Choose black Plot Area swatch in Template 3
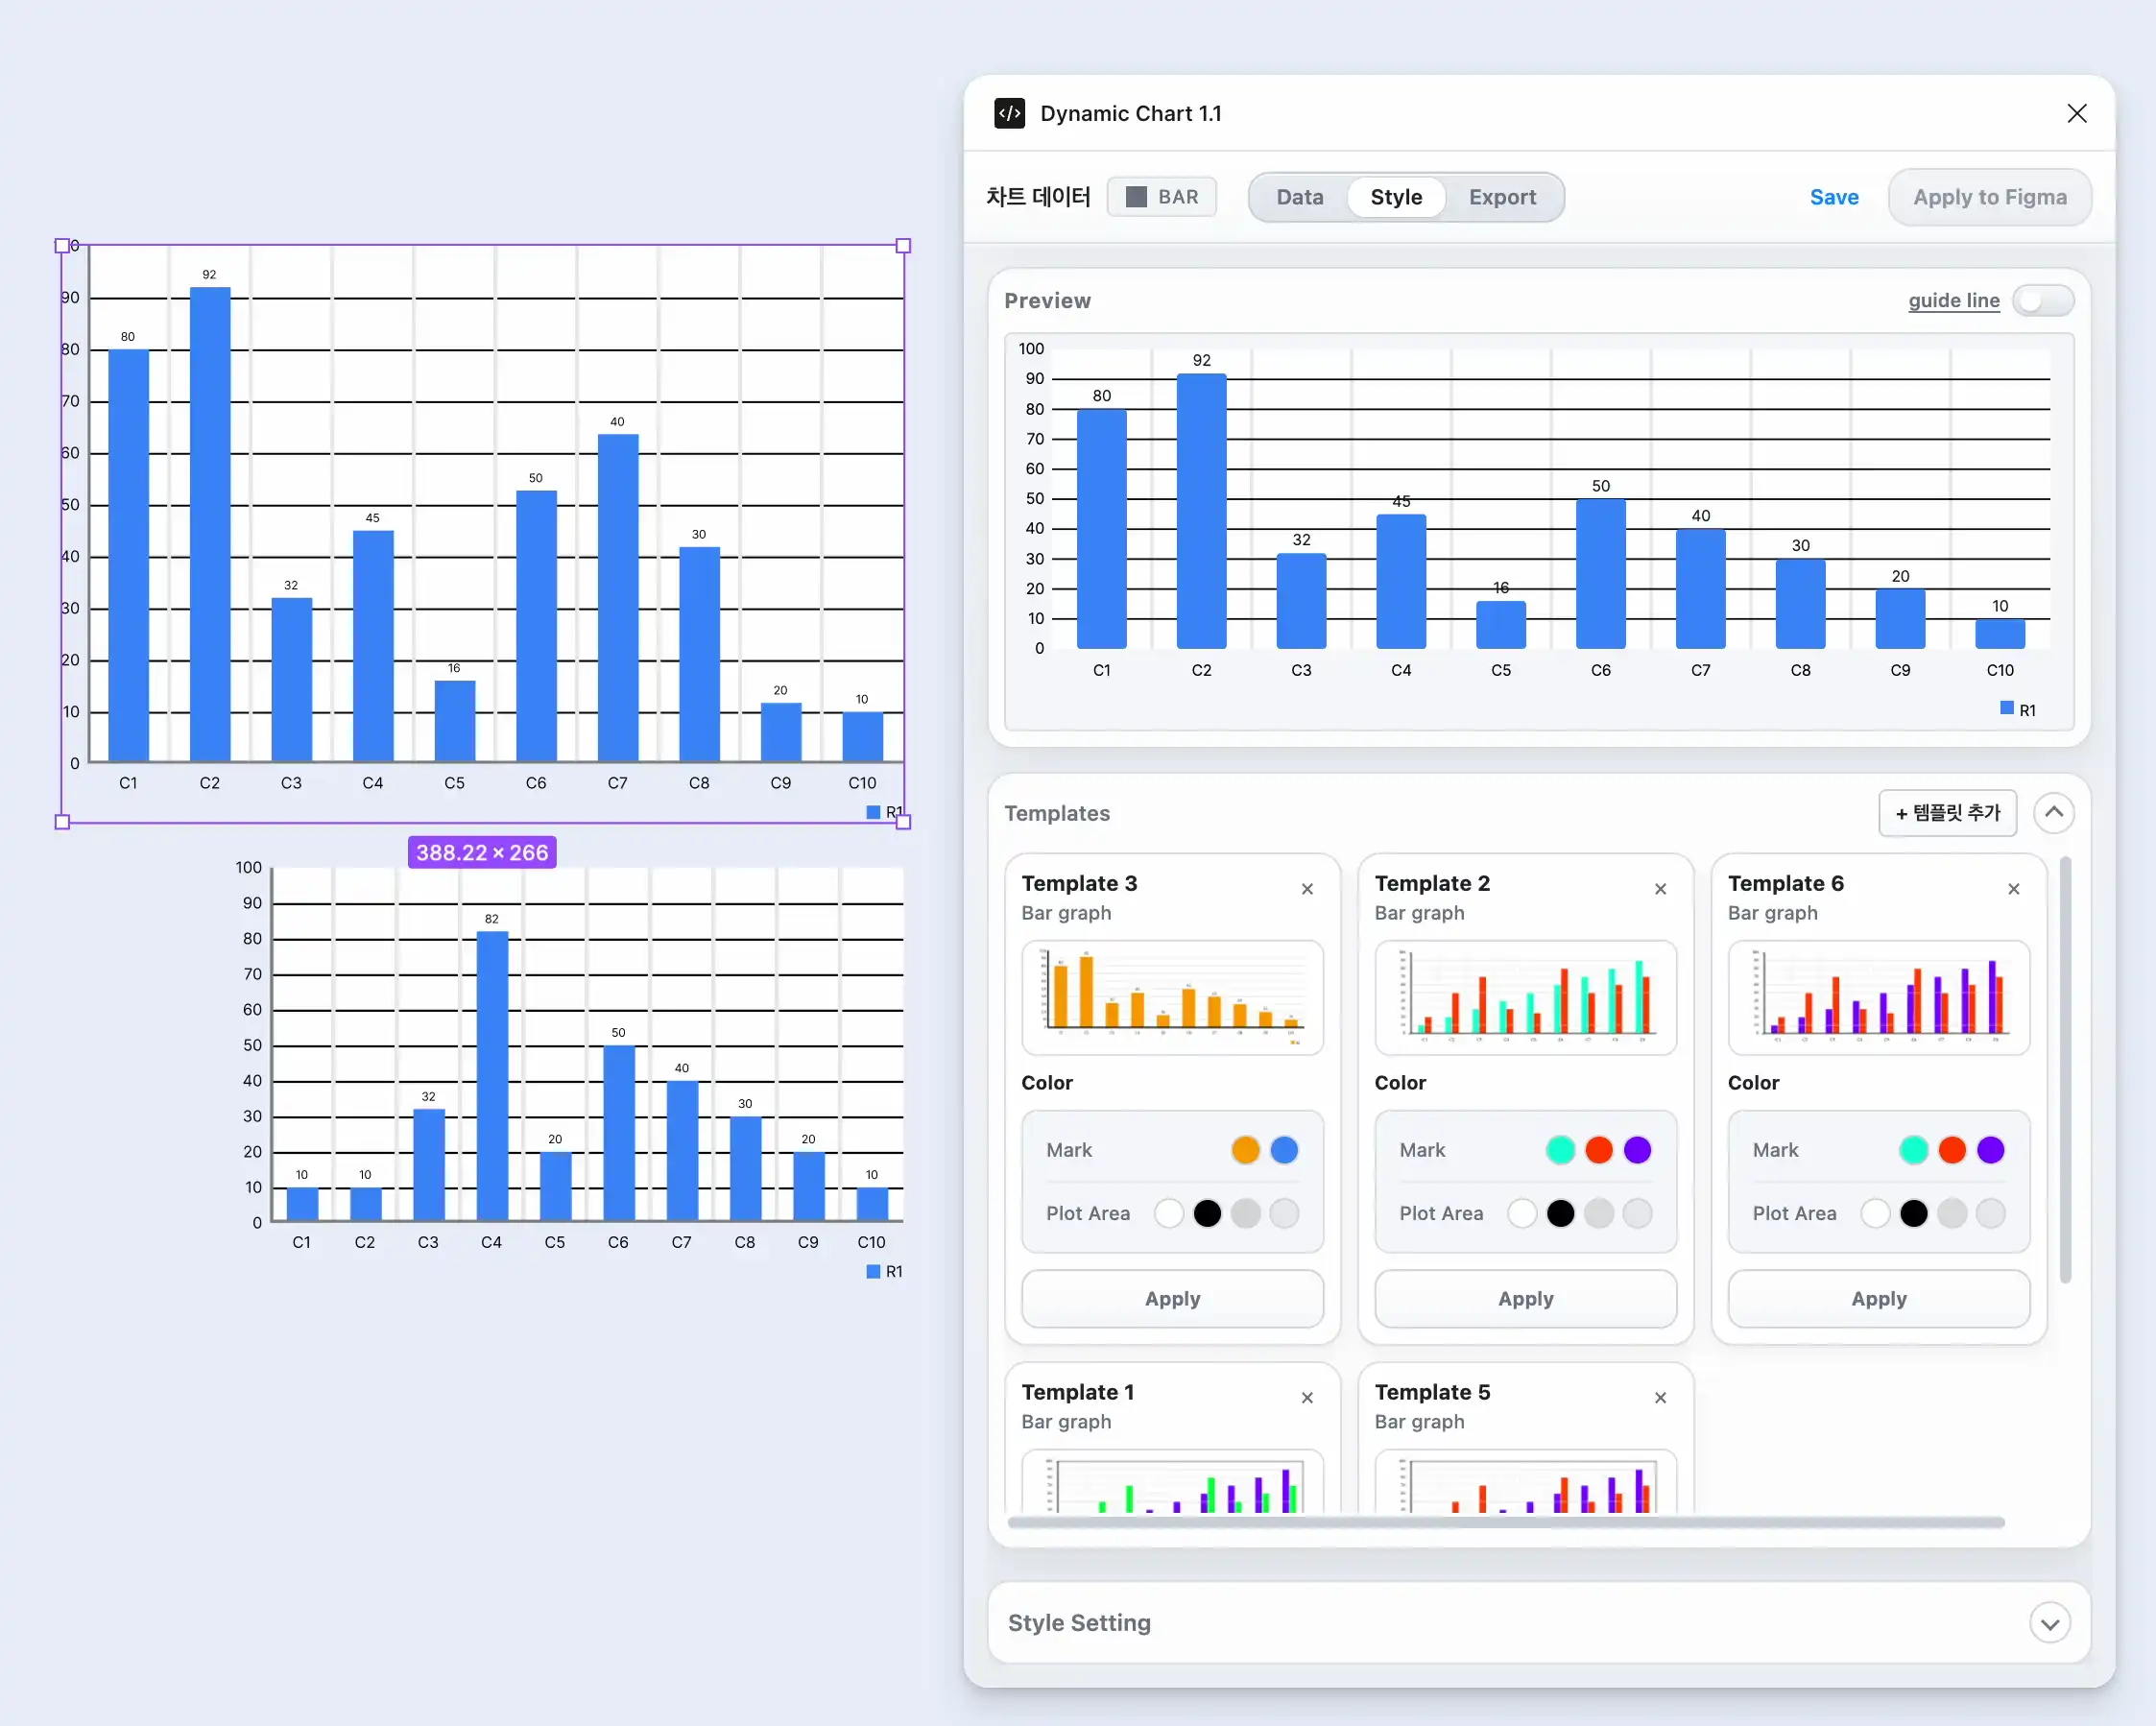Screen dimensions: 2156x1726 (x=1207, y=1213)
